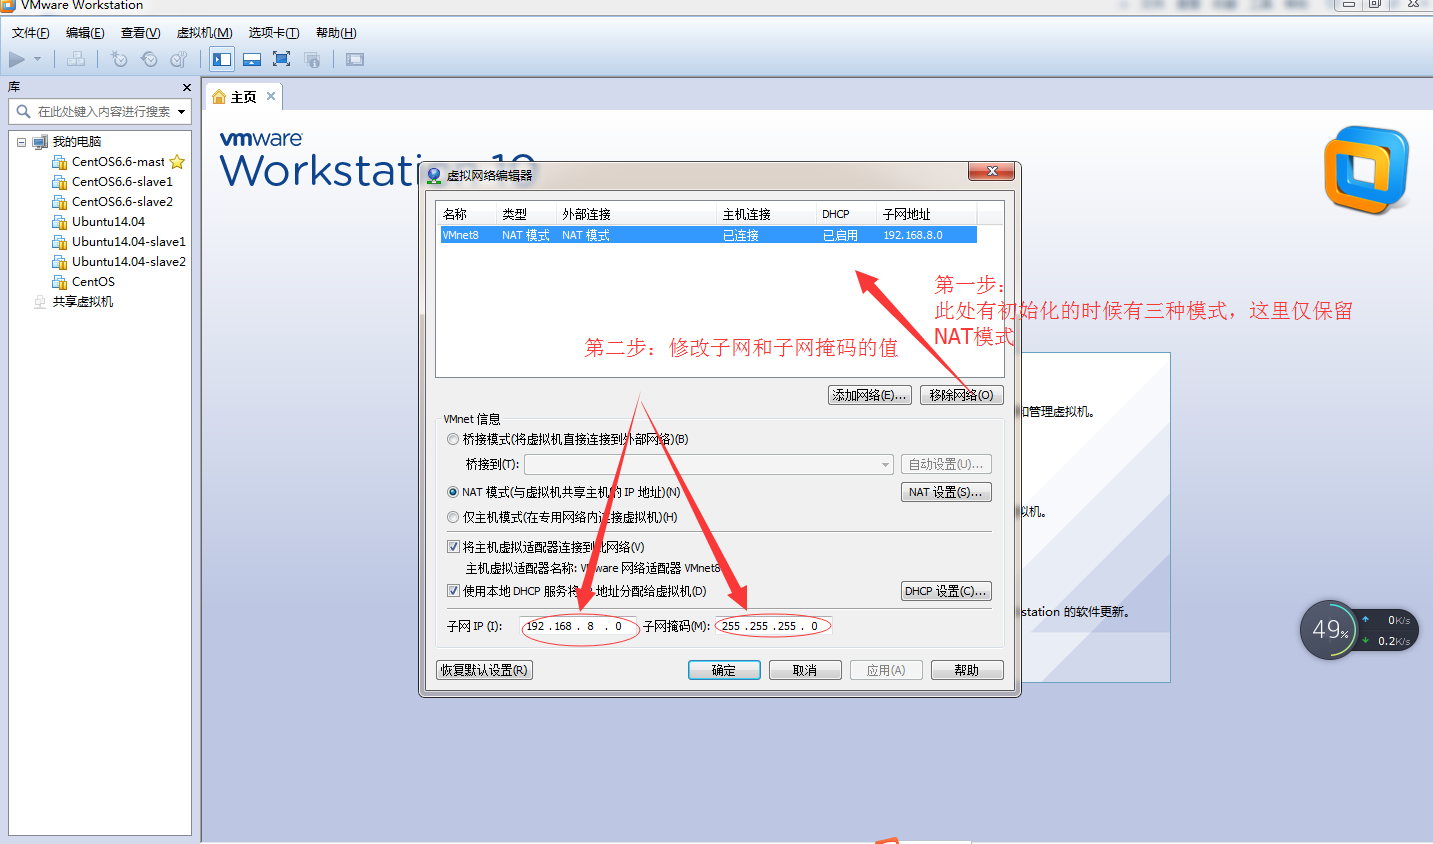The height and width of the screenshot is (844, 1433).
Task: Click the 帮助 button in the dialog
Action: [967, 670]
